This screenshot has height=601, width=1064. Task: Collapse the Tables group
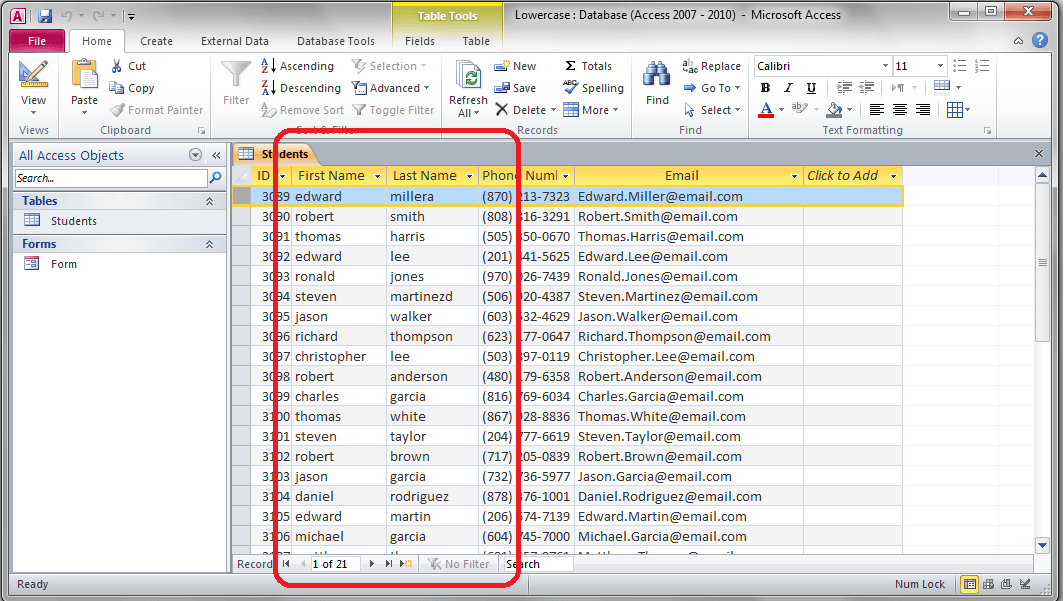tap(210, 201)
